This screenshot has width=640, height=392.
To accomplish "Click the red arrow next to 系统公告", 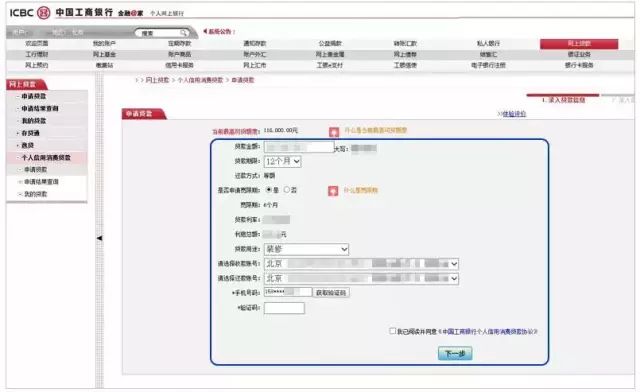I will tap(205, 31).
